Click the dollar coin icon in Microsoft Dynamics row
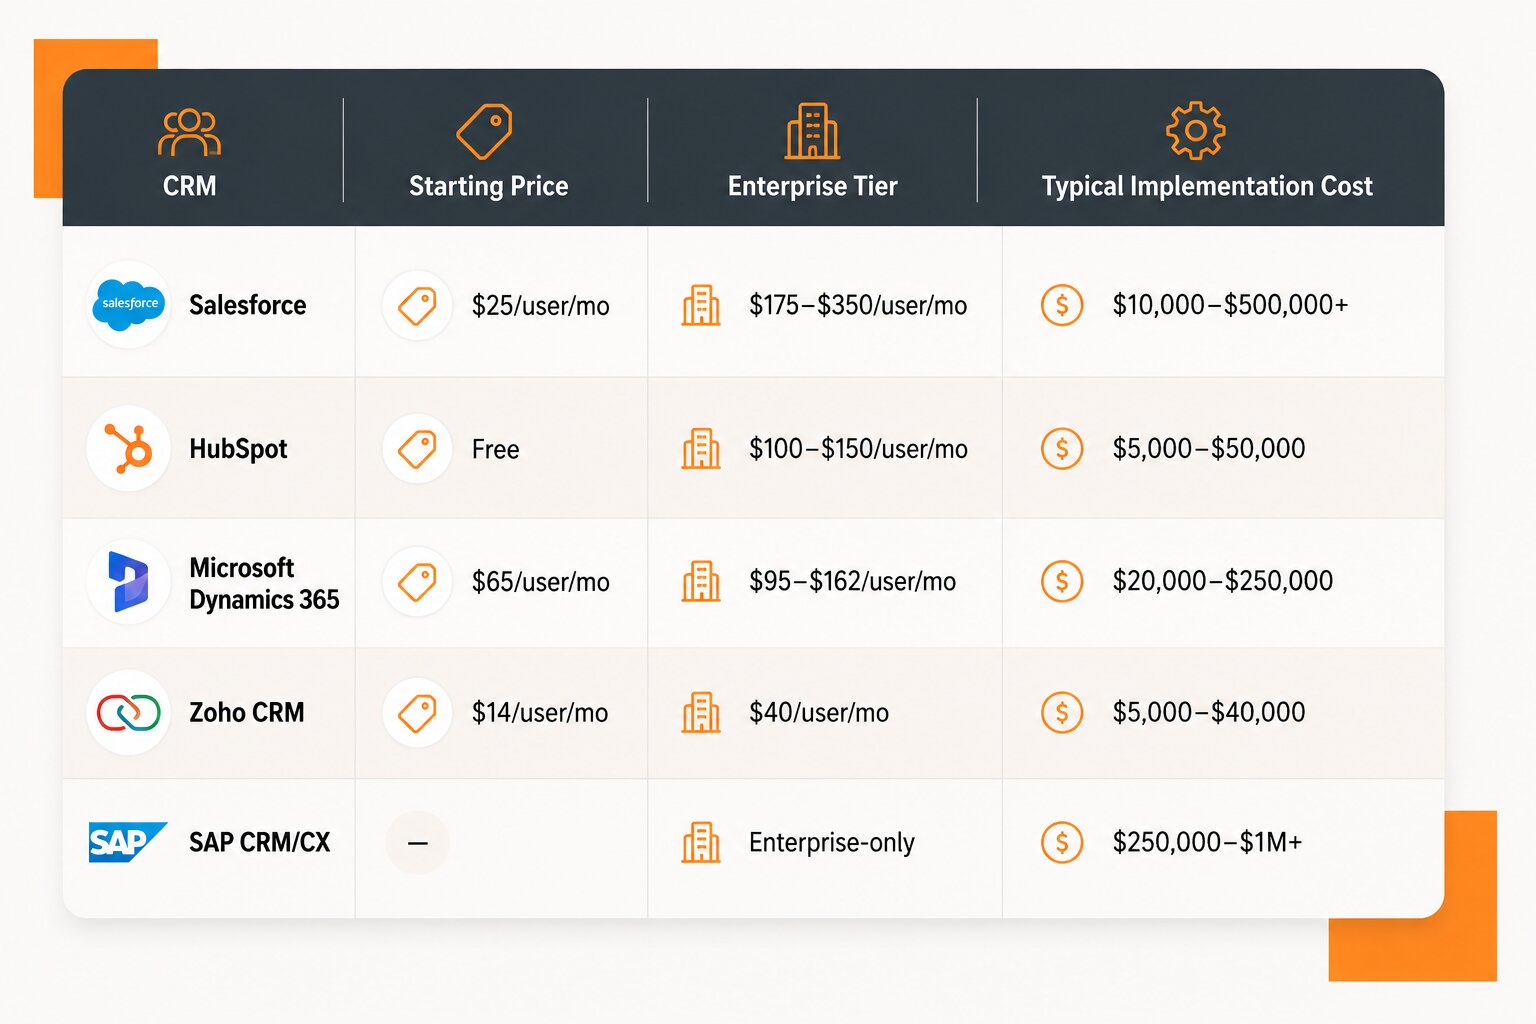Viewport: 1536px width, 1024px height. tap(1062, 581)
